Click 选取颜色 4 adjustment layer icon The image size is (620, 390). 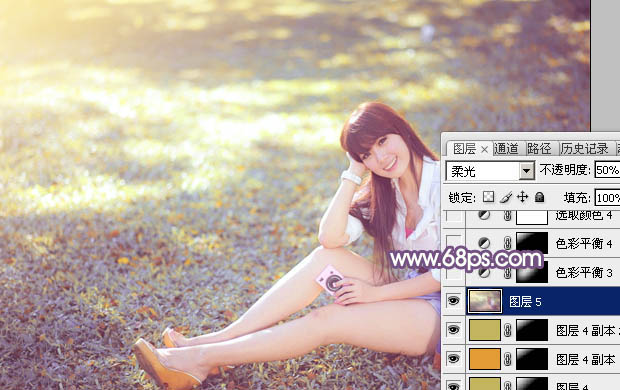484,215
